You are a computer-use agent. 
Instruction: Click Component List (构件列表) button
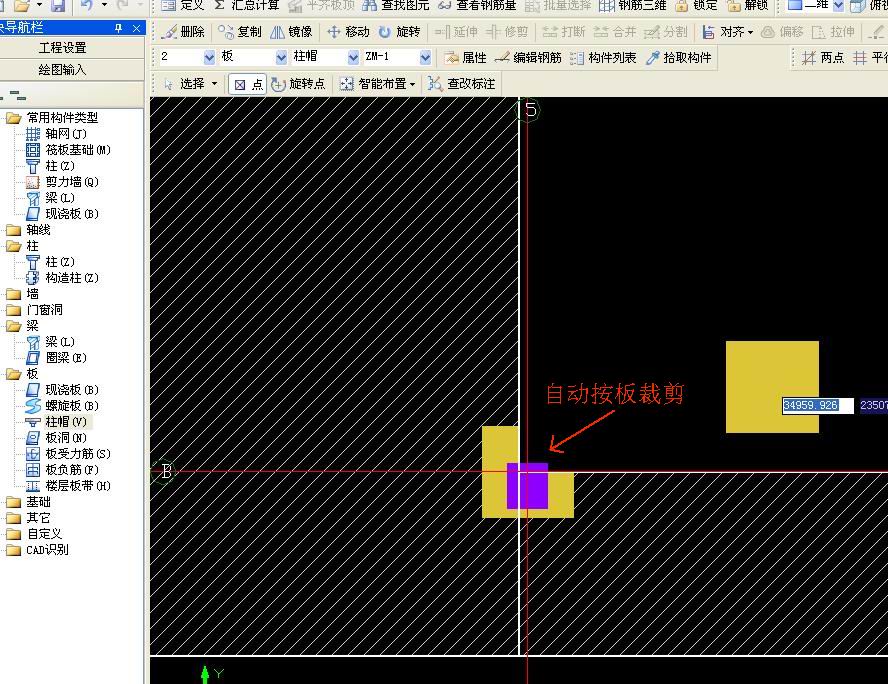603,58
